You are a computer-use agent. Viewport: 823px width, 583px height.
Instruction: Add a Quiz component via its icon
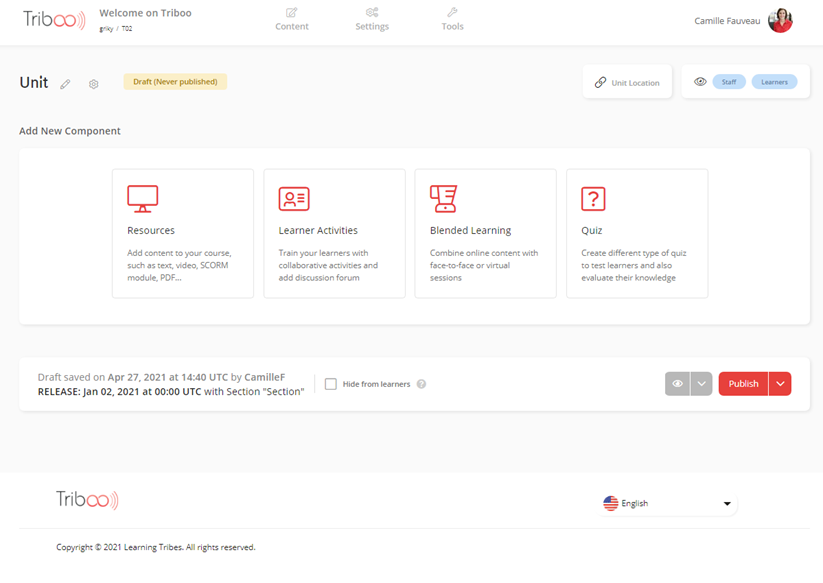[592, 198]
